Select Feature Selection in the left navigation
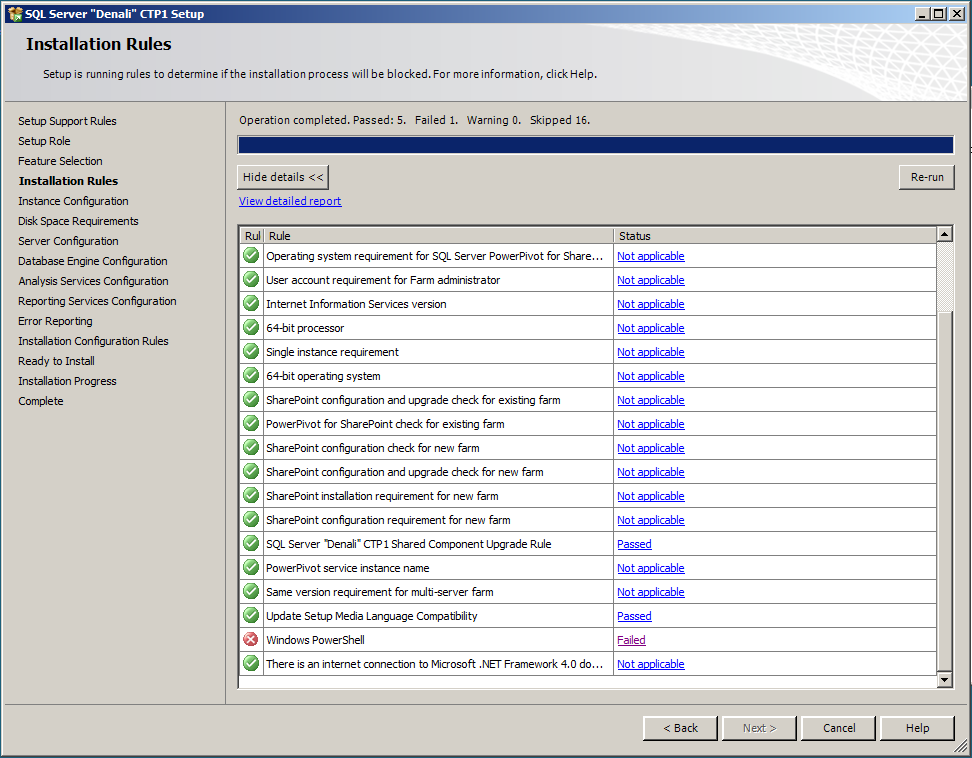 (60, 160)
